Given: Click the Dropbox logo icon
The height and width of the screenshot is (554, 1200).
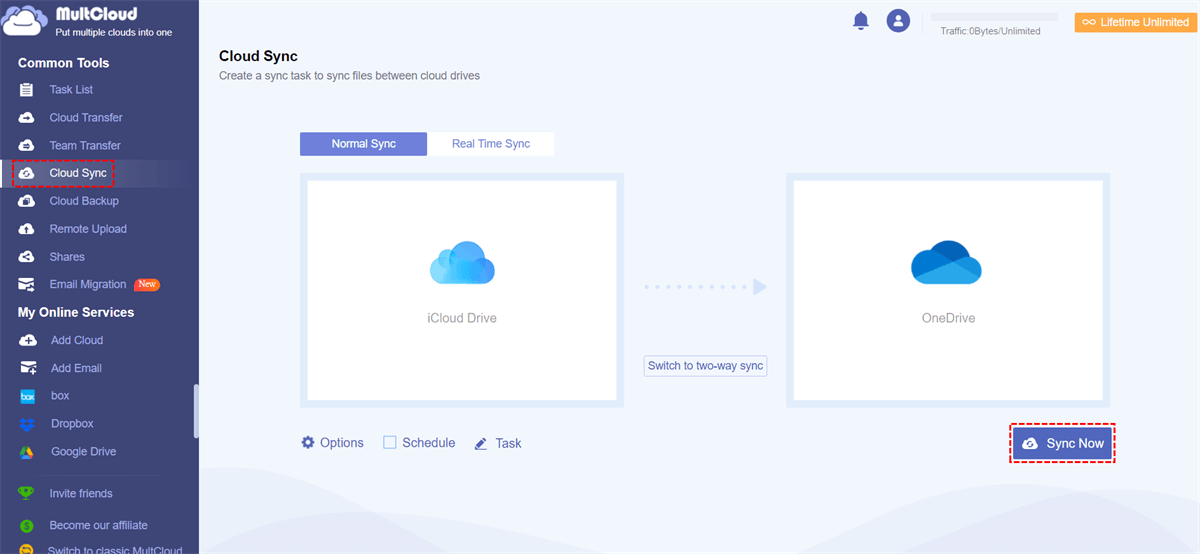Looking at the screenshot, I should 29,424.
